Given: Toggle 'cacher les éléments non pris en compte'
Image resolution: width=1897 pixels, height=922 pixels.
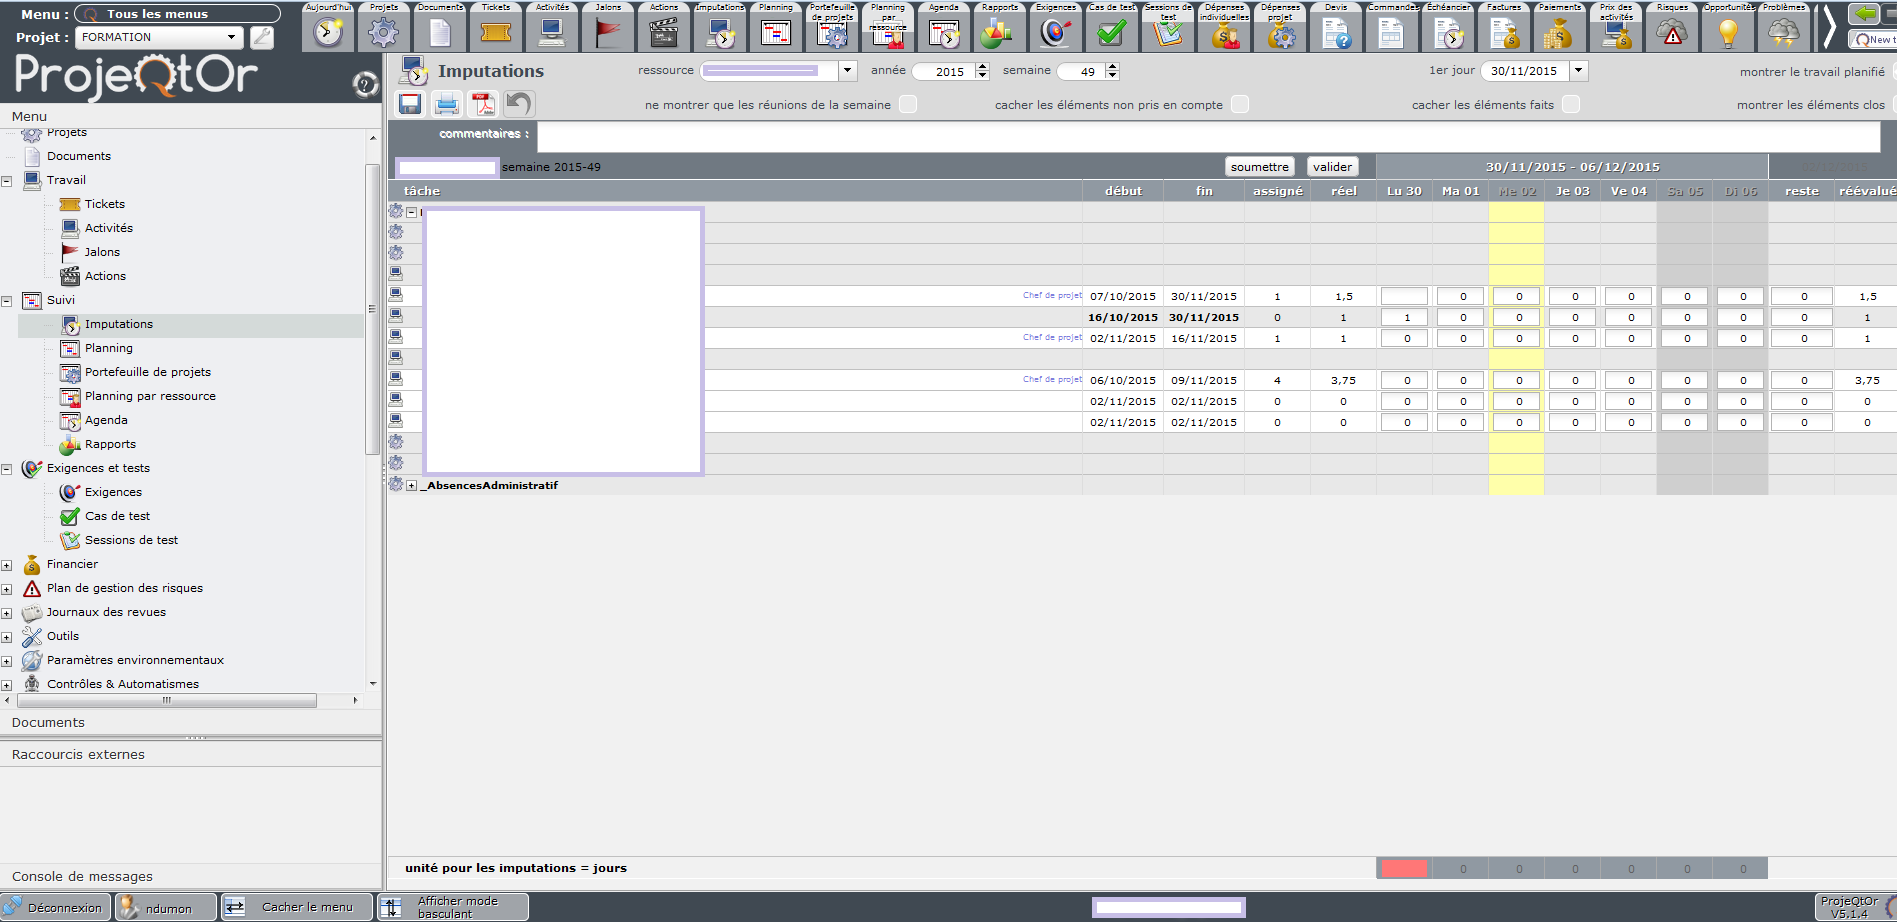Looking at the screenshot, I should point(1240,105).
